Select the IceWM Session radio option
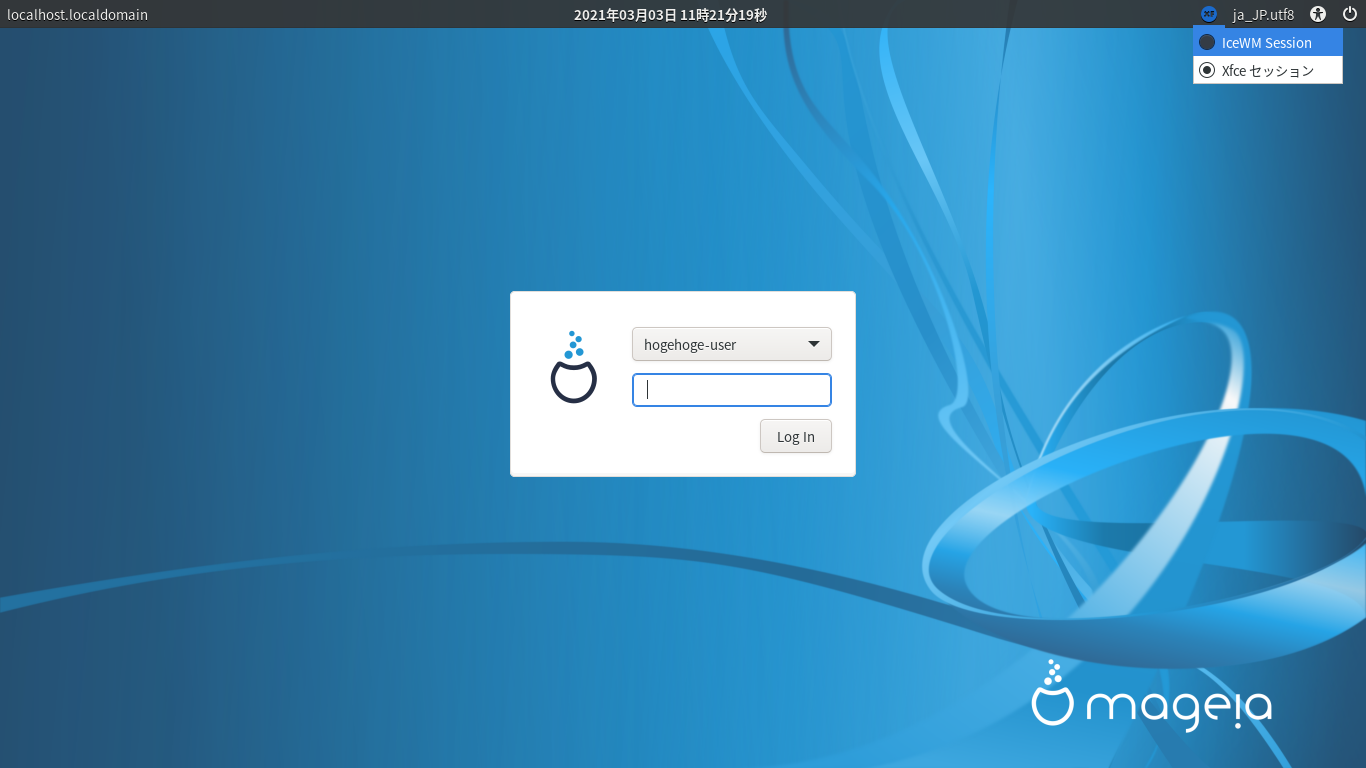The height and width of the screenshot is (768, 1366). pos(1268,42)
